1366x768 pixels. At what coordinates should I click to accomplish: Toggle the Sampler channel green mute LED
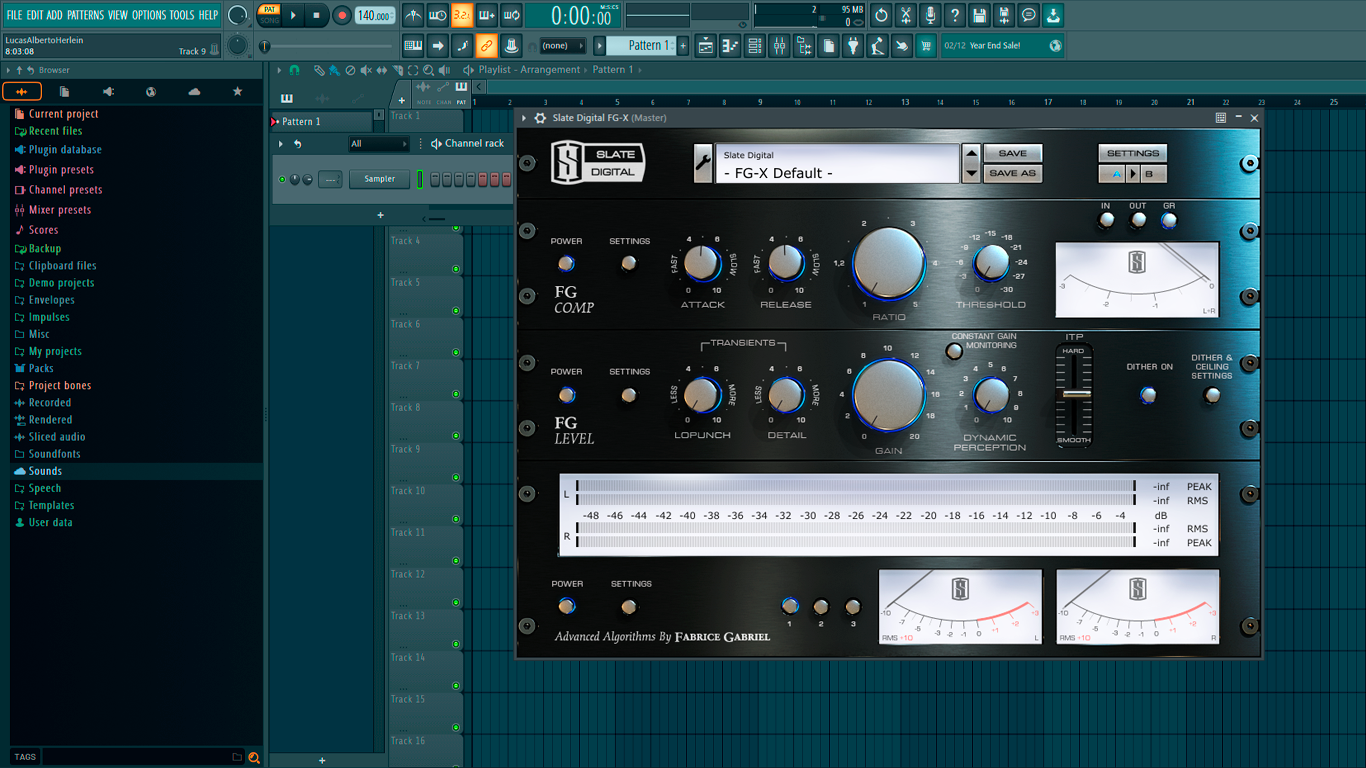coord(282,180)
